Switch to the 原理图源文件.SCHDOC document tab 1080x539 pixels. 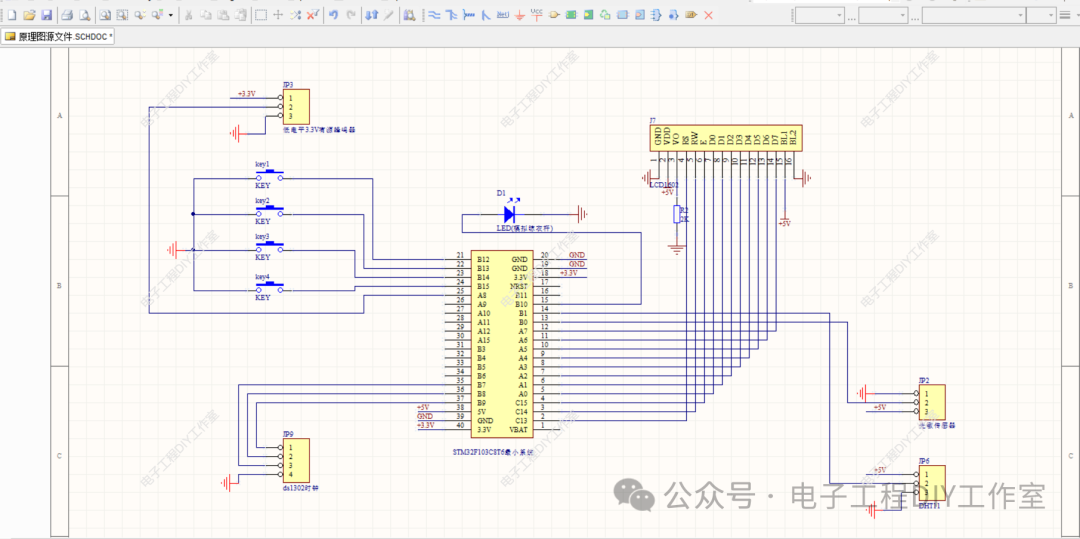(58, 36)
